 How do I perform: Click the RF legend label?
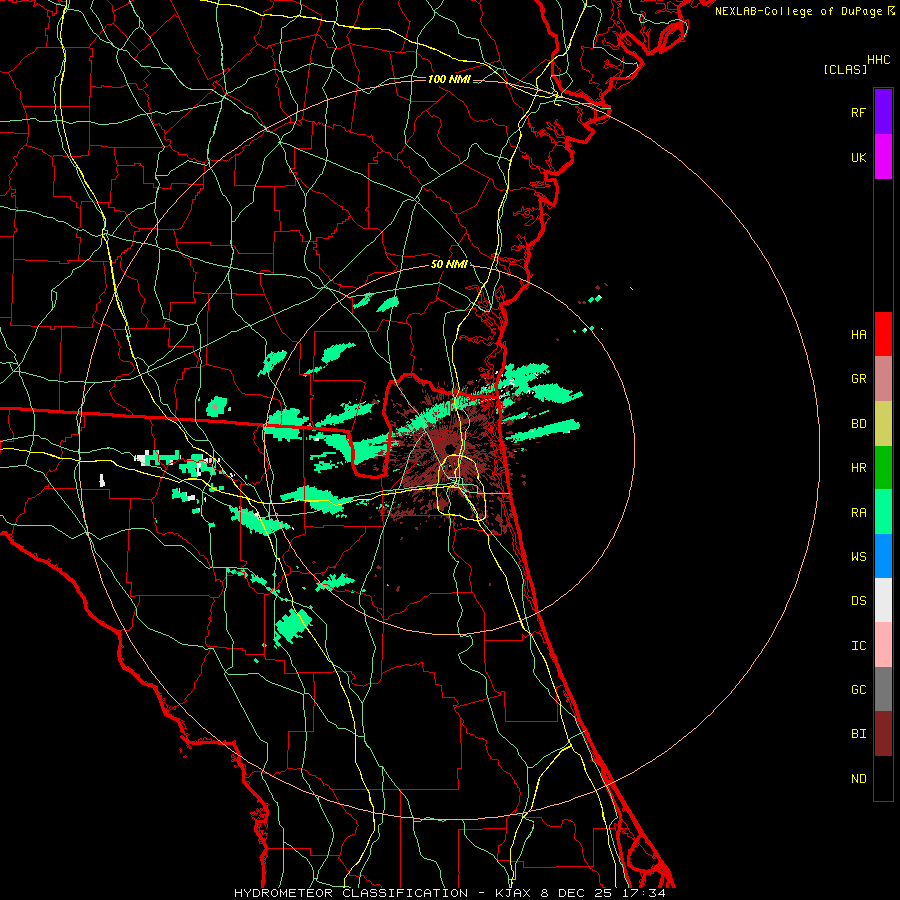click(858, 113)
